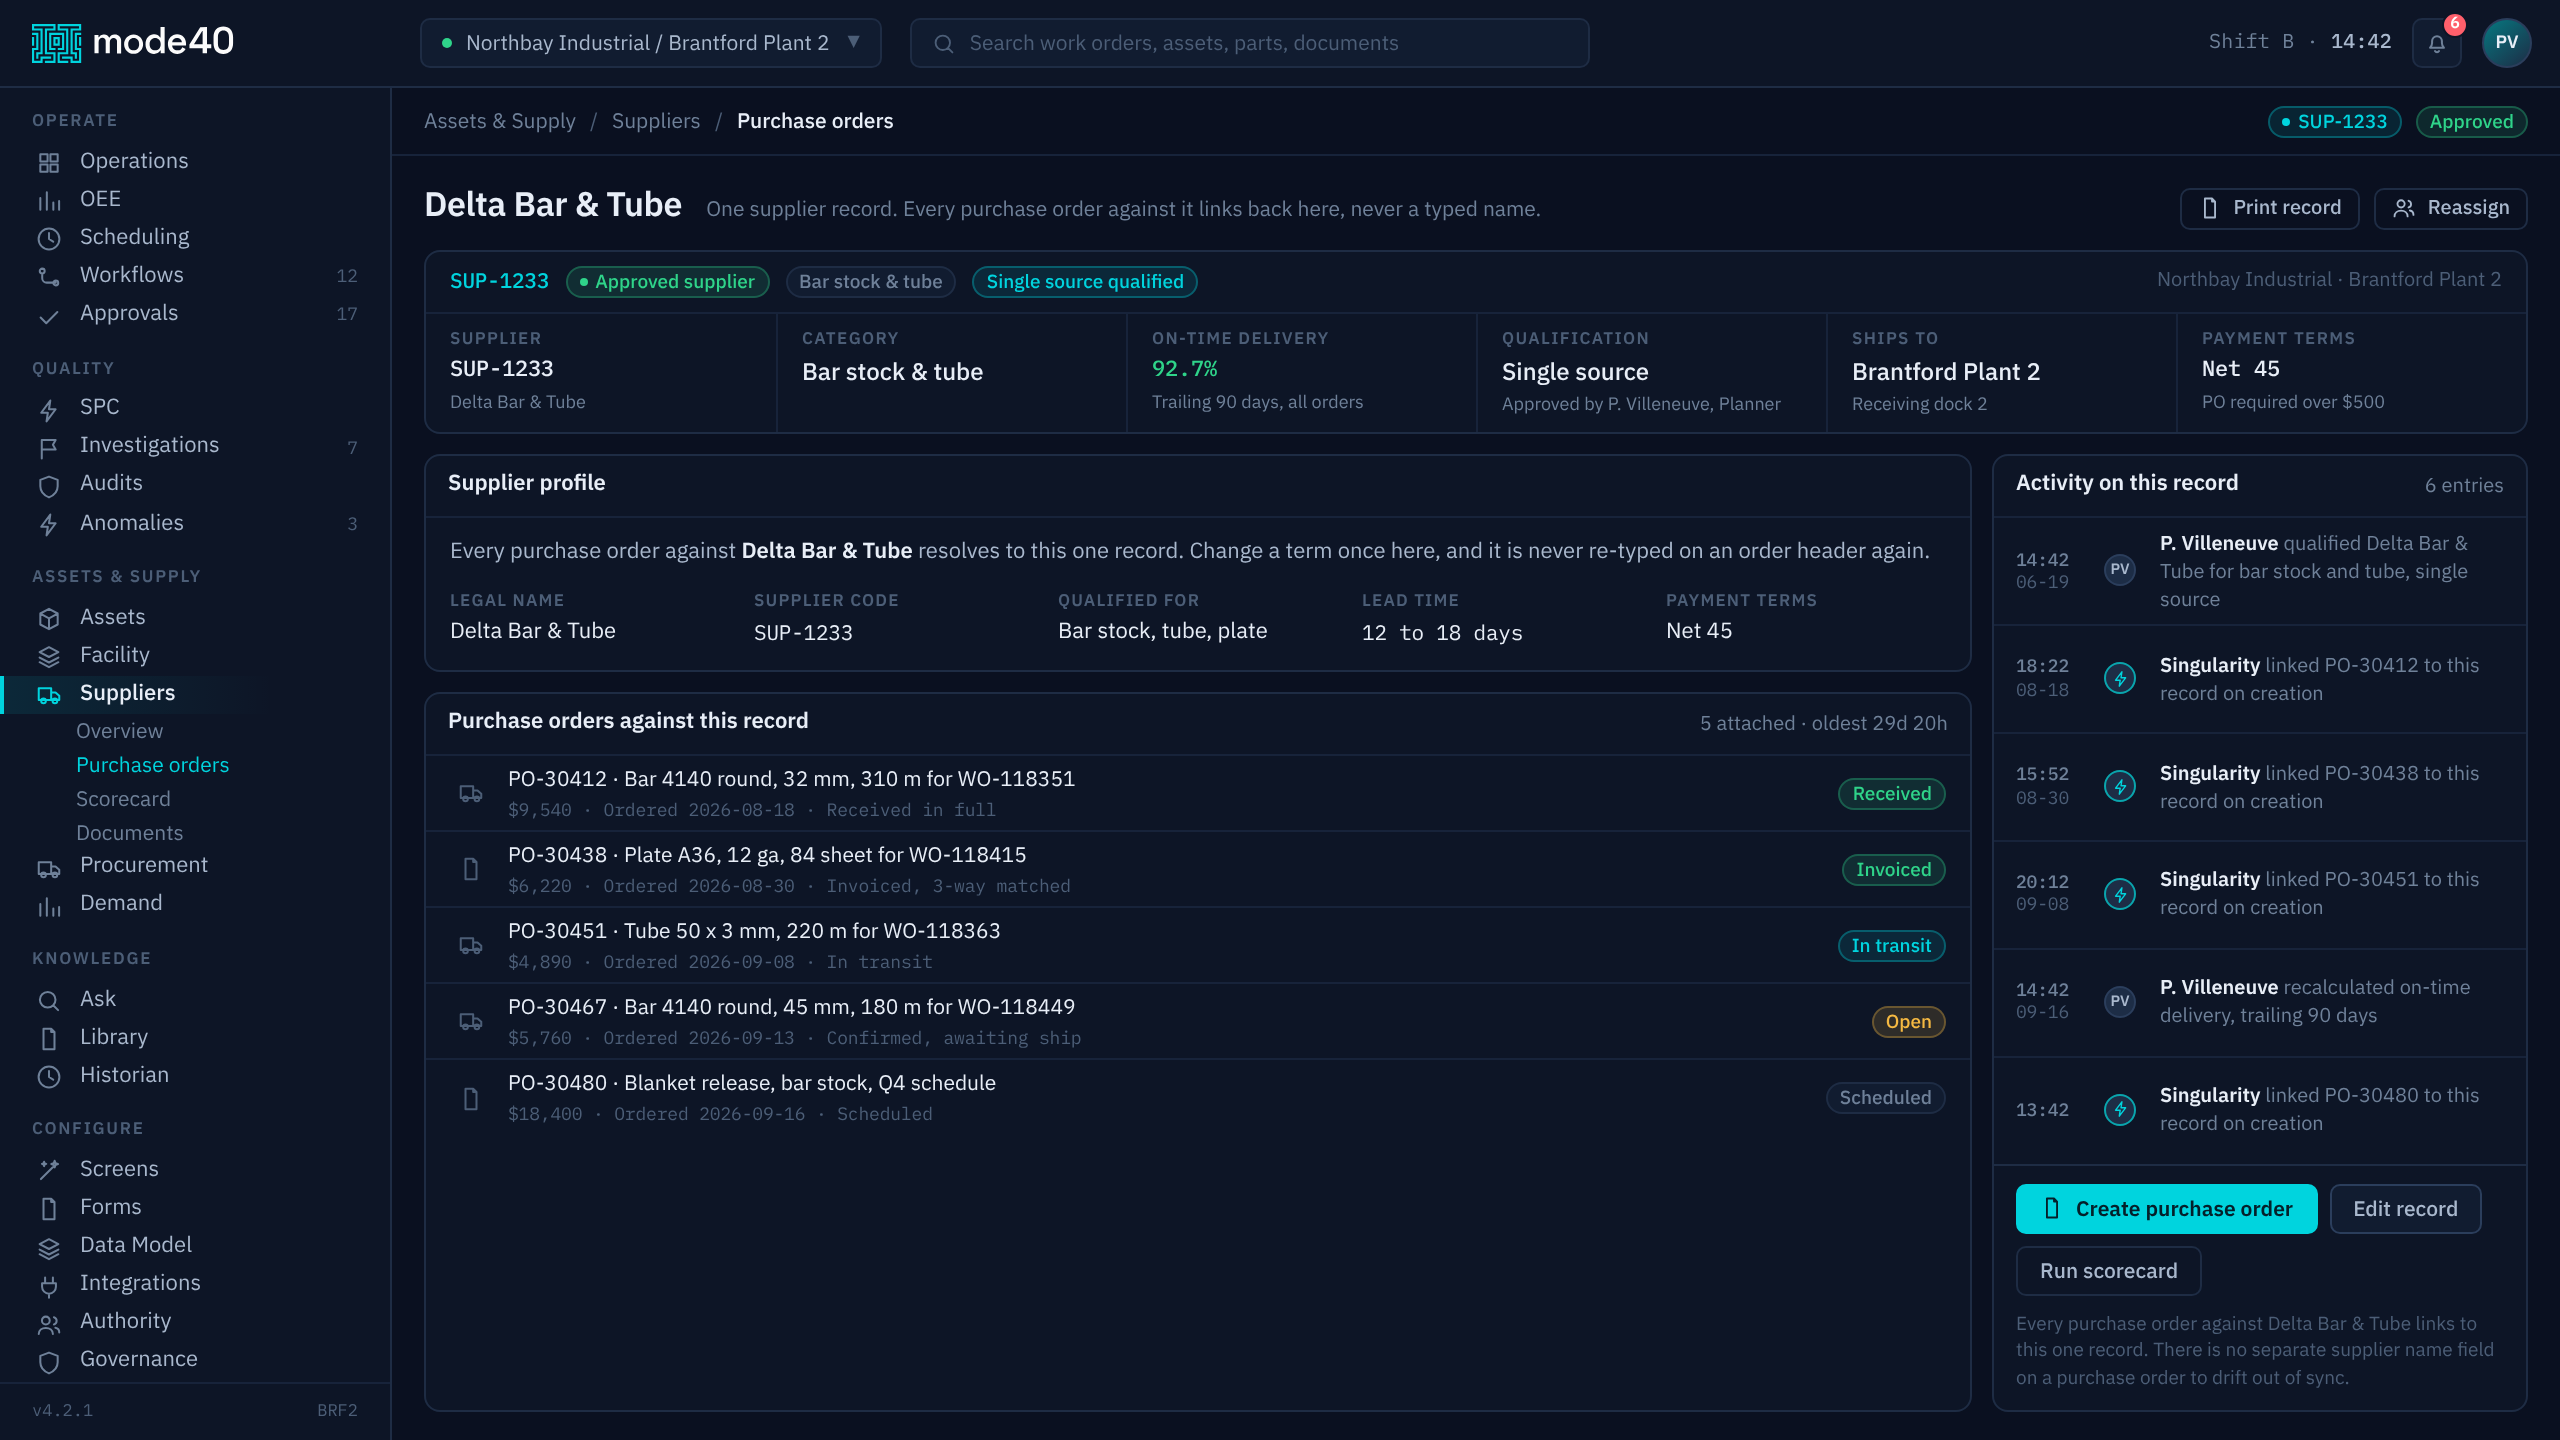Click Single source qualified tag
The height and width of the screenshot is (1440, 2560).
pyautogui.click(x=1085, y=282)
